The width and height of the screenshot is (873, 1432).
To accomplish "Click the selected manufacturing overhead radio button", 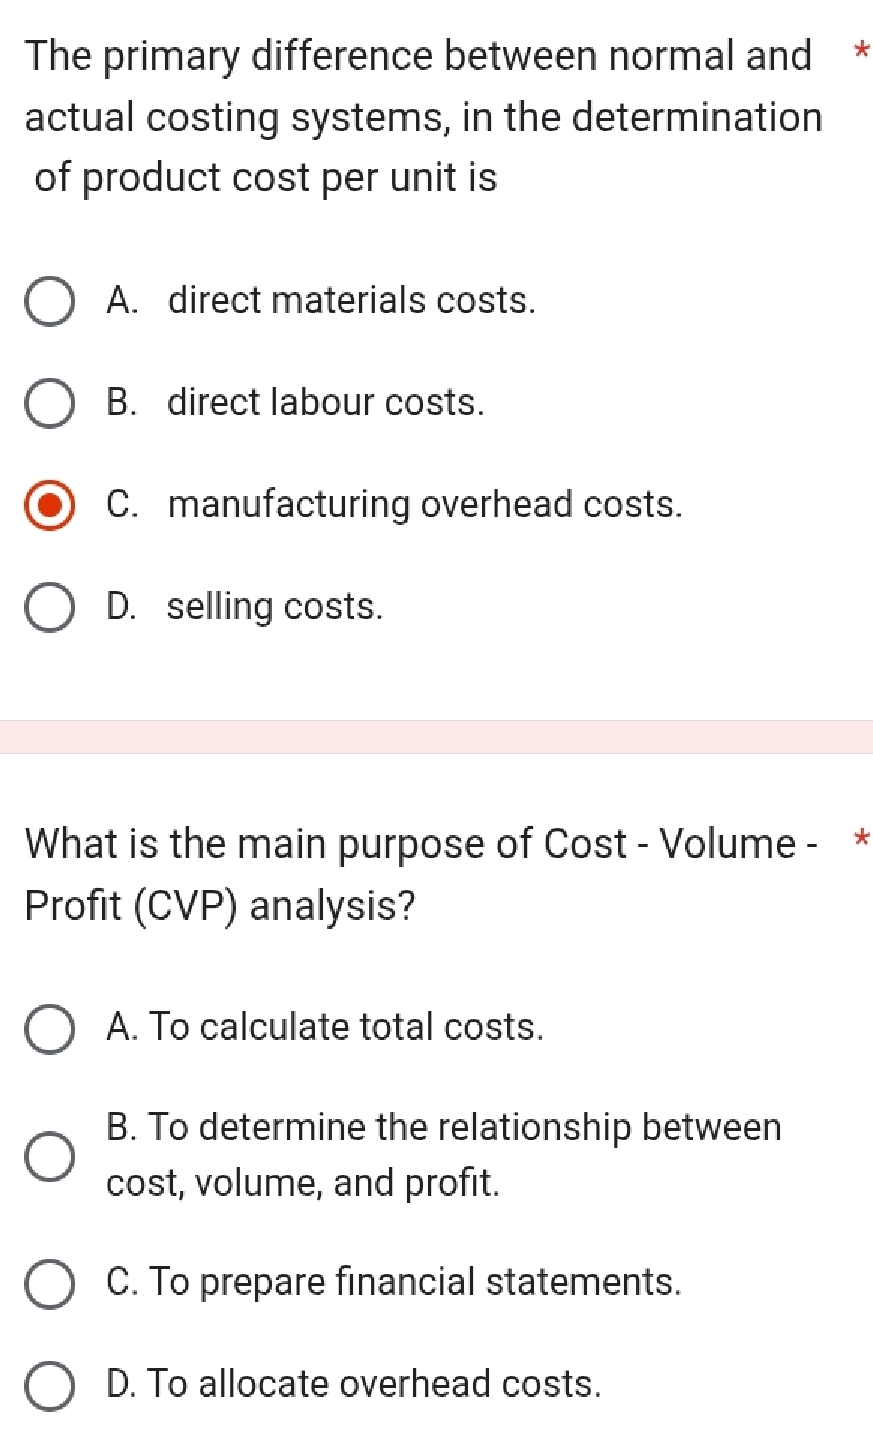I will (49, 506).
